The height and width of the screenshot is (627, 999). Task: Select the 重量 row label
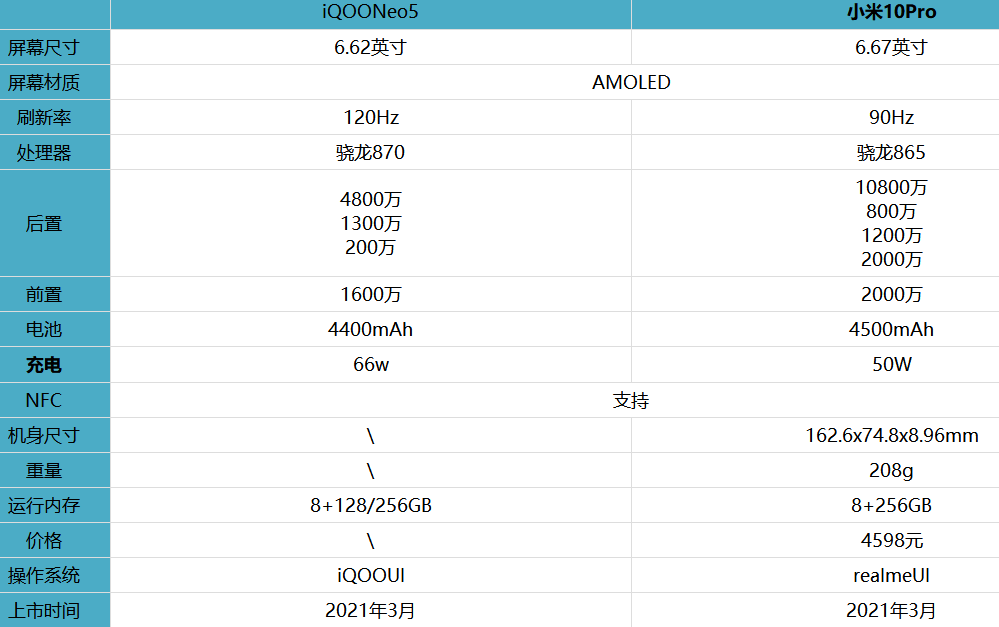click(43, 470)
